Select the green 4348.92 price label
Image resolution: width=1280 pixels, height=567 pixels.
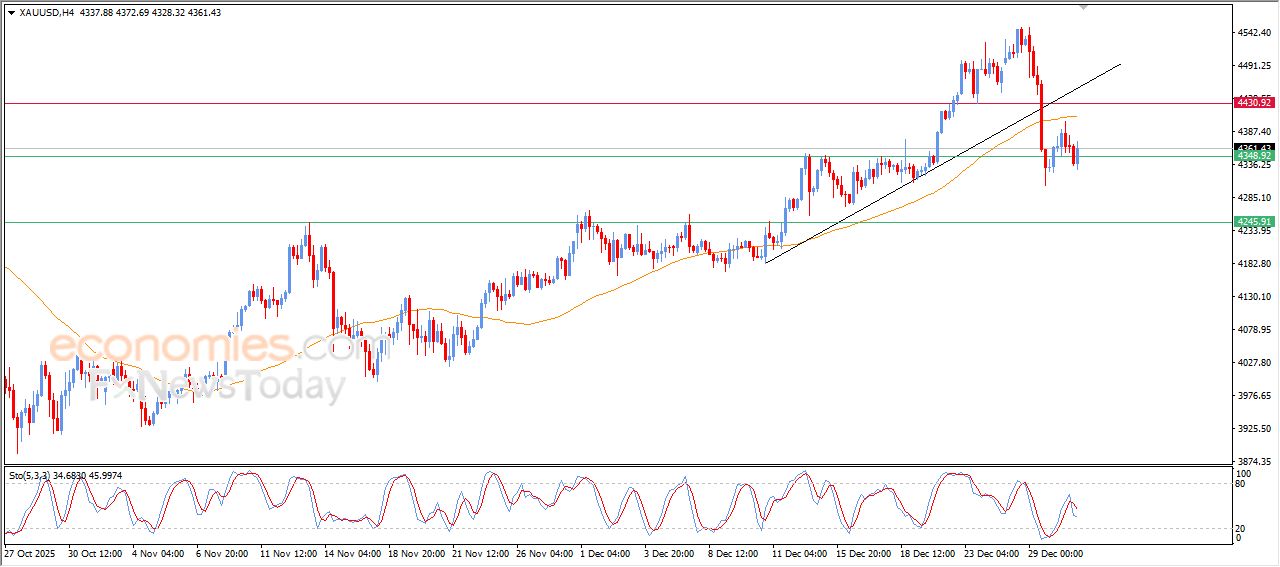click(x=1253, y=156)
